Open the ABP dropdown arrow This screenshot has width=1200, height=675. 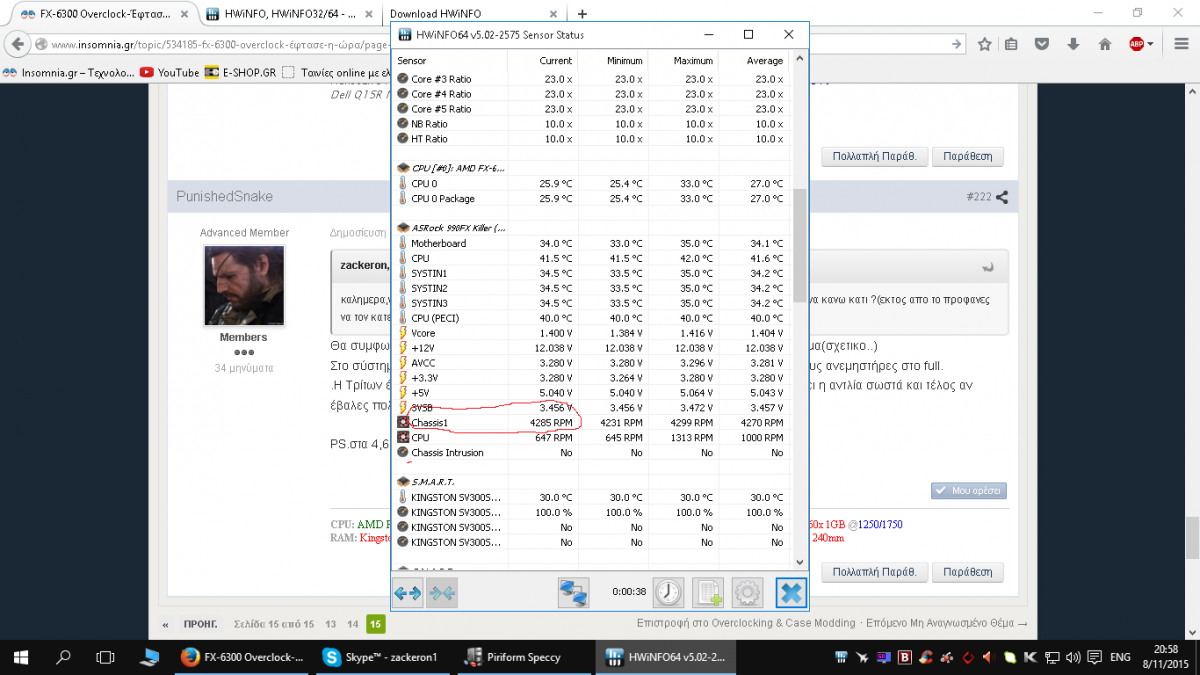point(1150,45)
